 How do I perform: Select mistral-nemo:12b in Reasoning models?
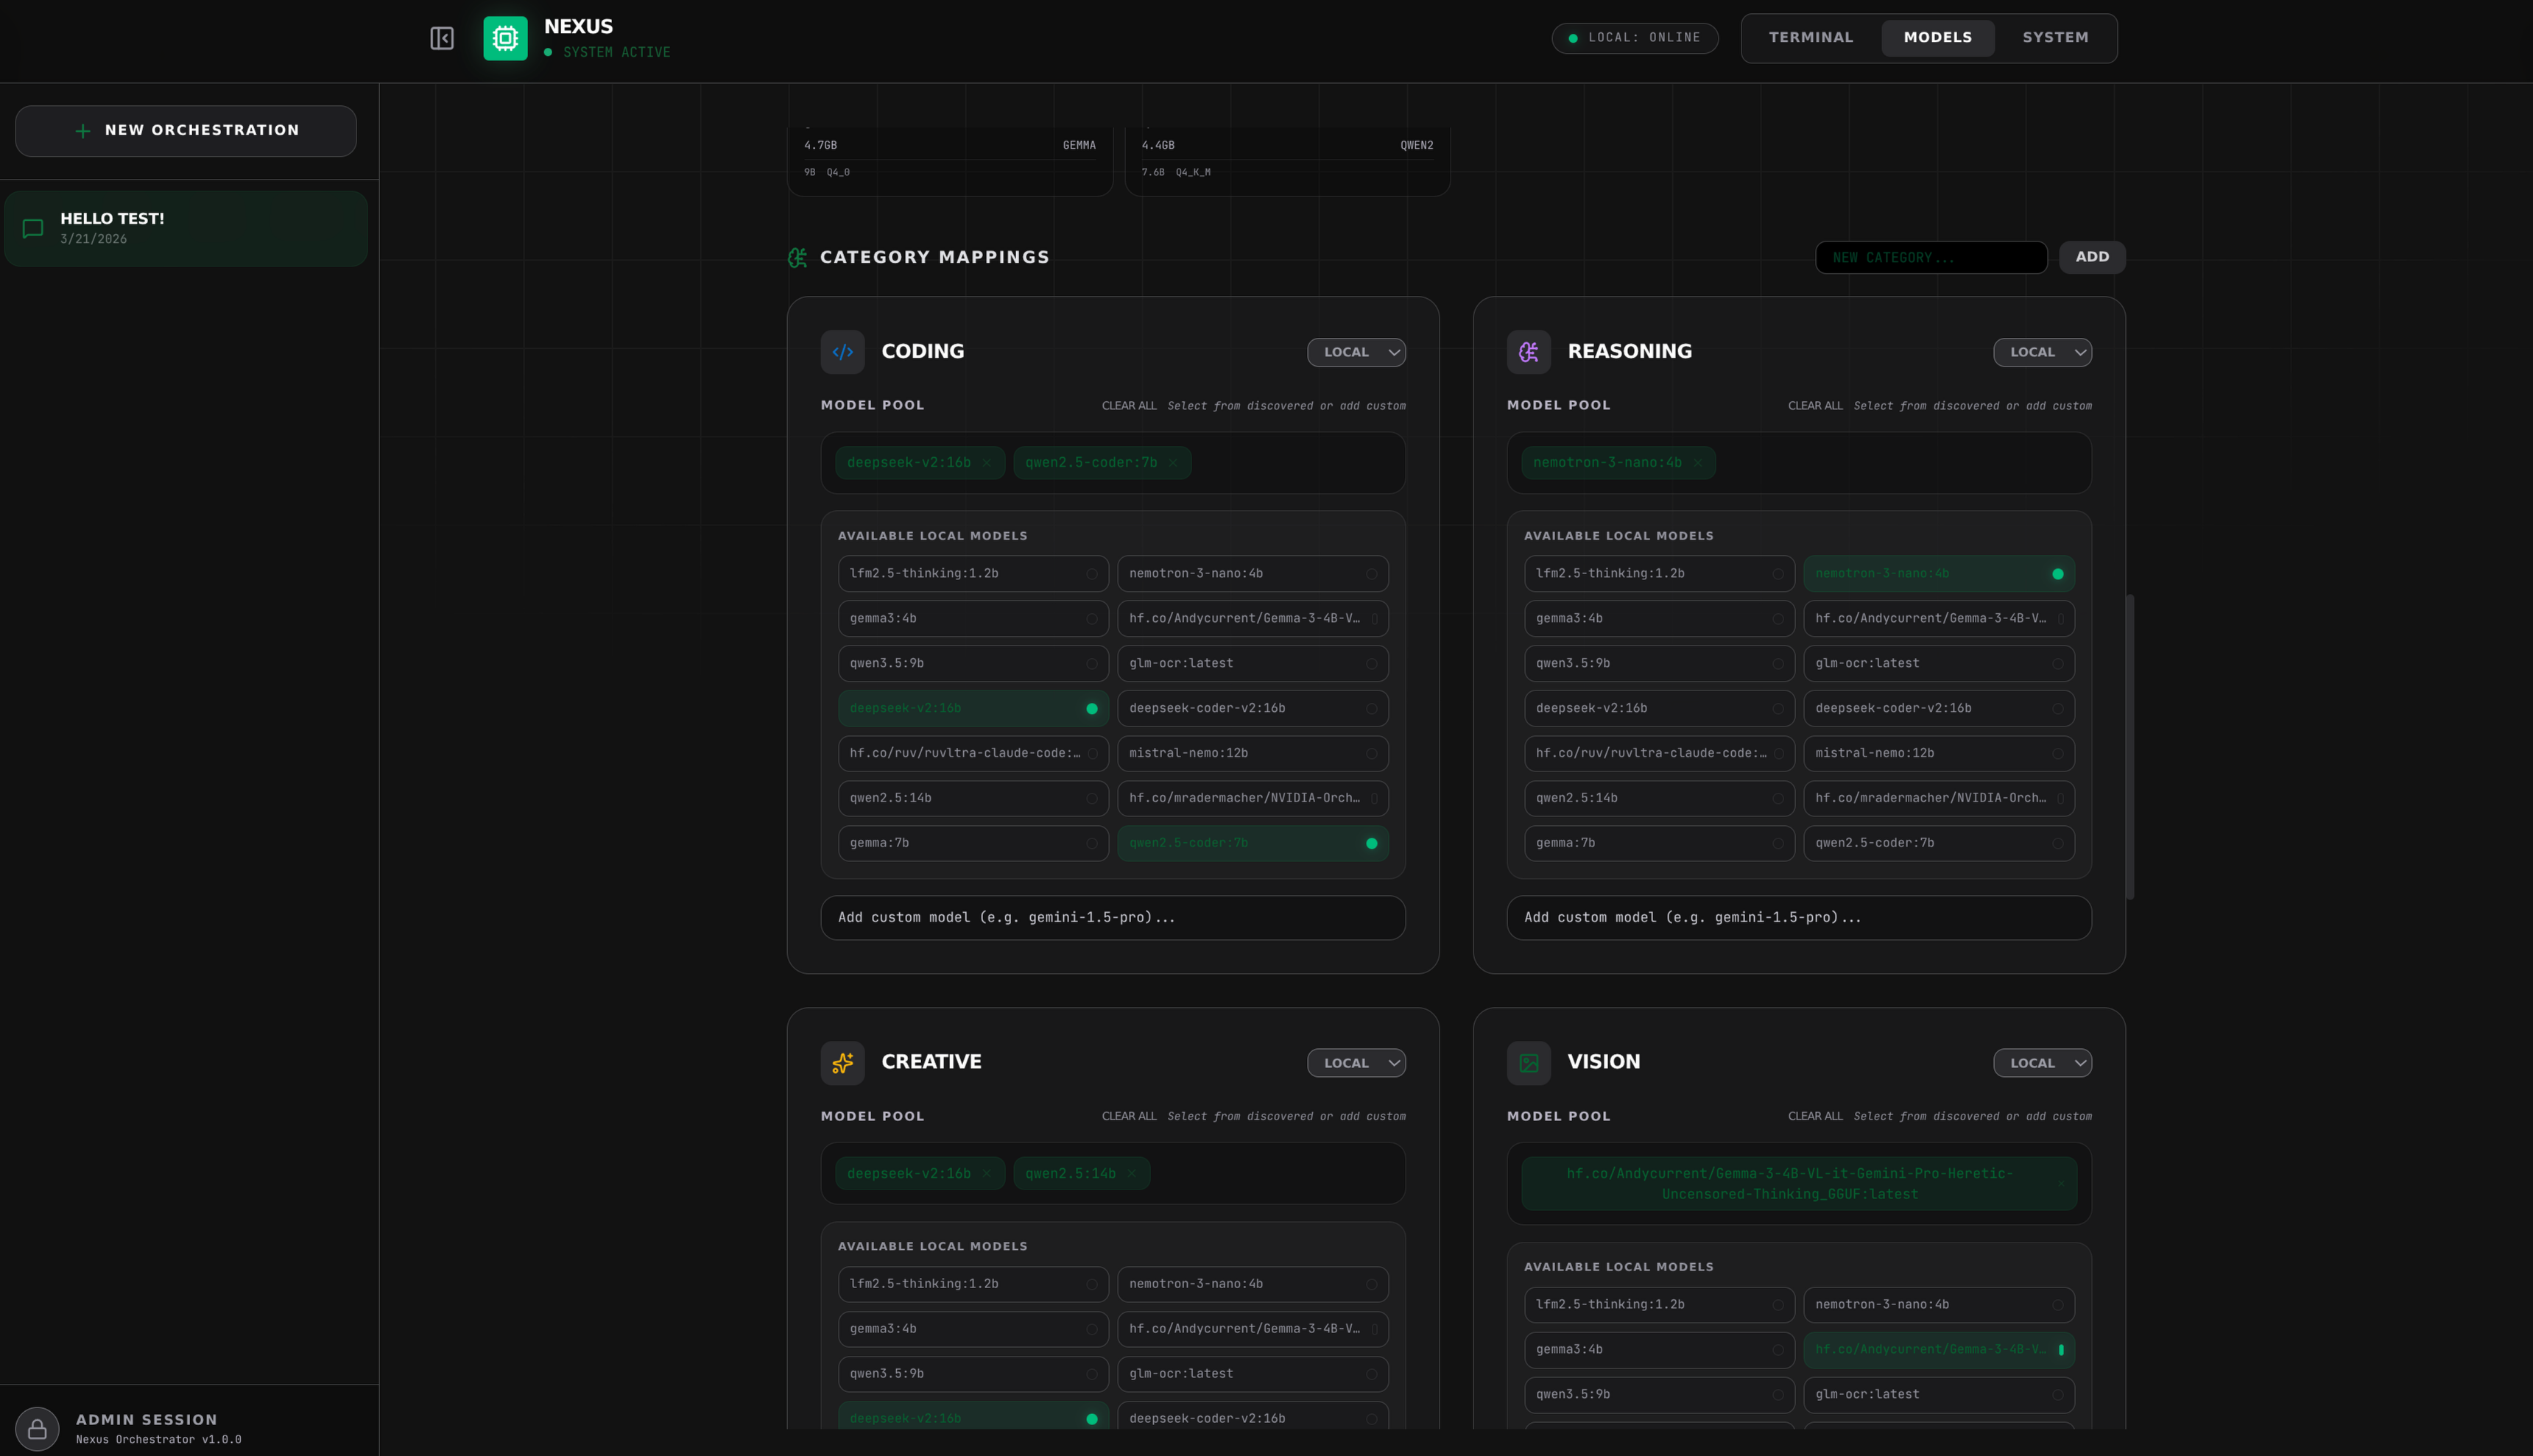(1939, 754)
